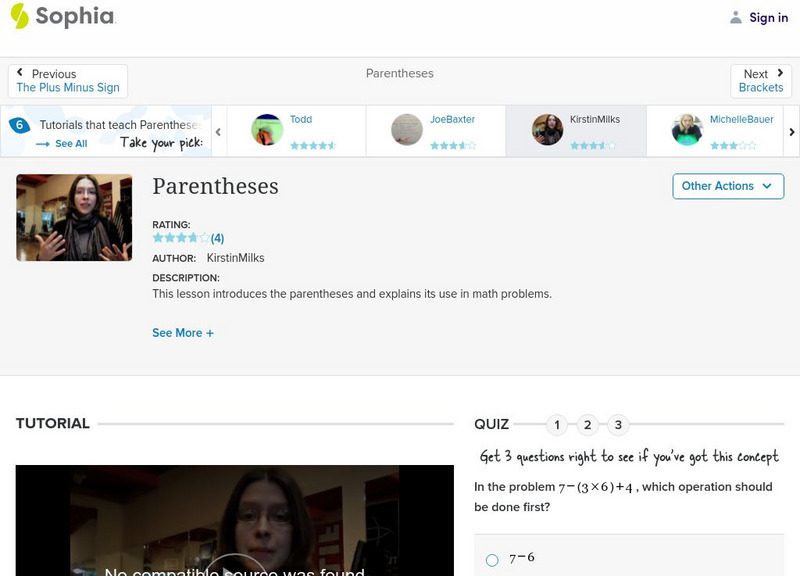Click the blue number 6 tutorials badge
Viewport: 800px width, 576px height.
point(19,125)
